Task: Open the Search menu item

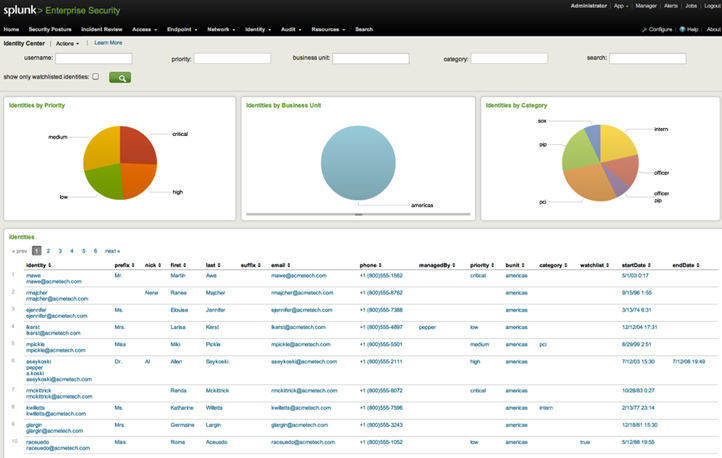Action: (x=364, y=29)
